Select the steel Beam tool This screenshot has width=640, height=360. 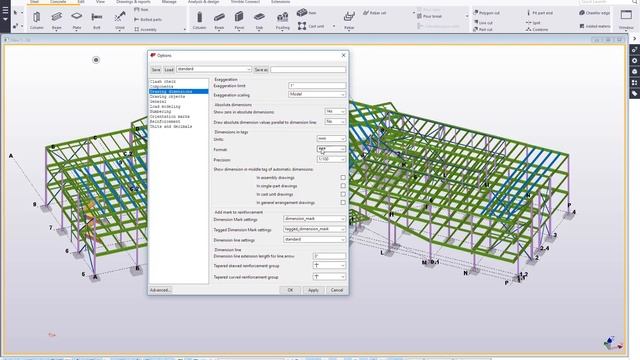[56, 19]
